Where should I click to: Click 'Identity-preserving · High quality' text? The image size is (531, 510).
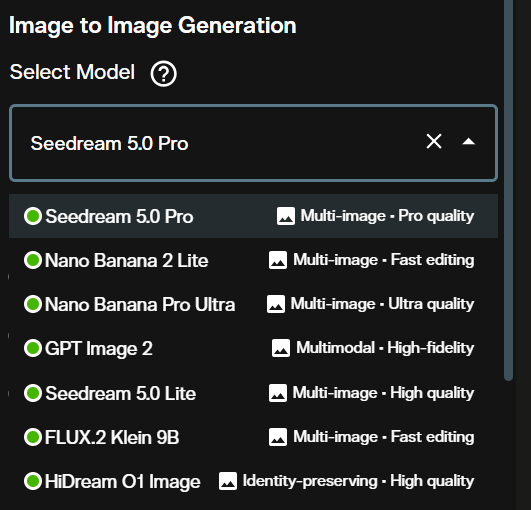point(358,481)
